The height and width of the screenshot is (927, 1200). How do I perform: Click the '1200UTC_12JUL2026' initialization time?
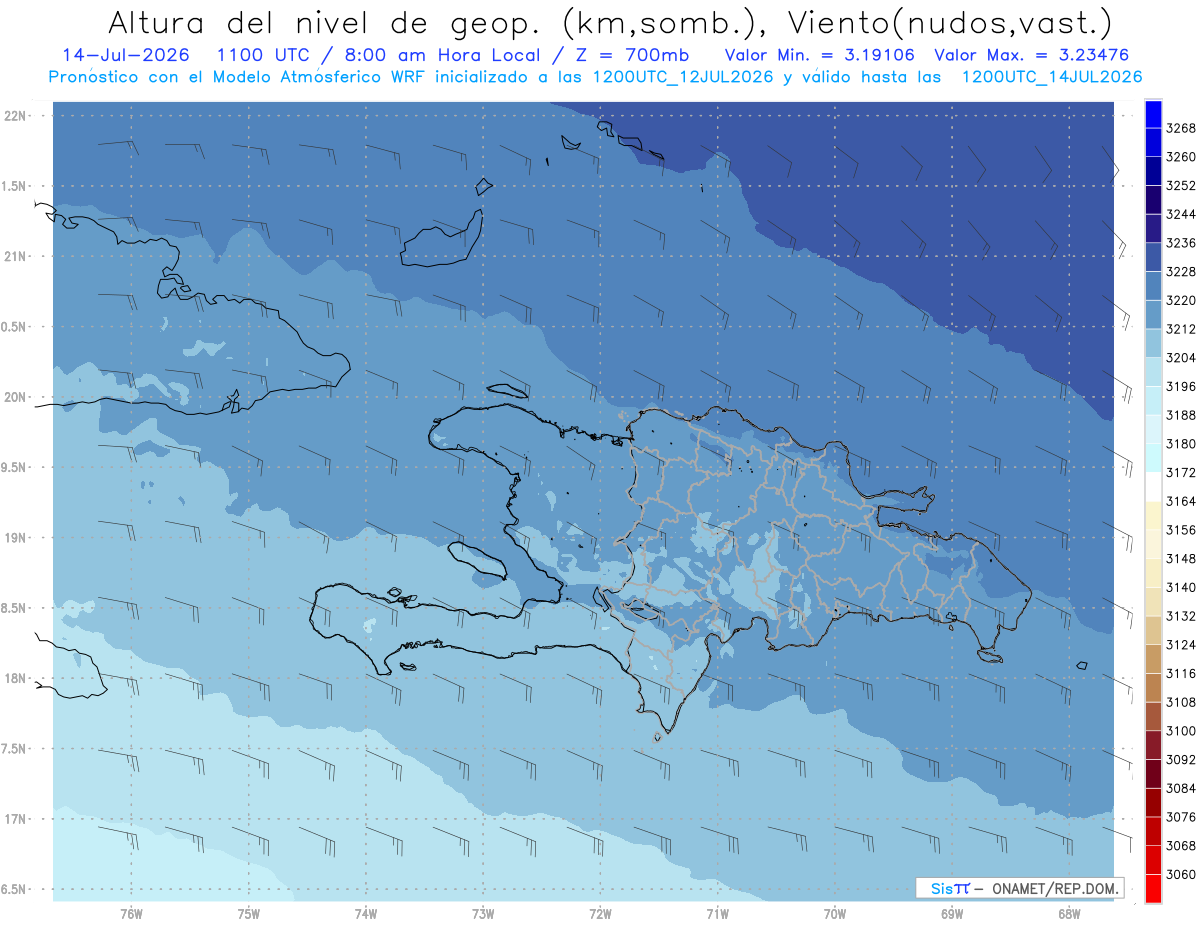tap(683, 77)
